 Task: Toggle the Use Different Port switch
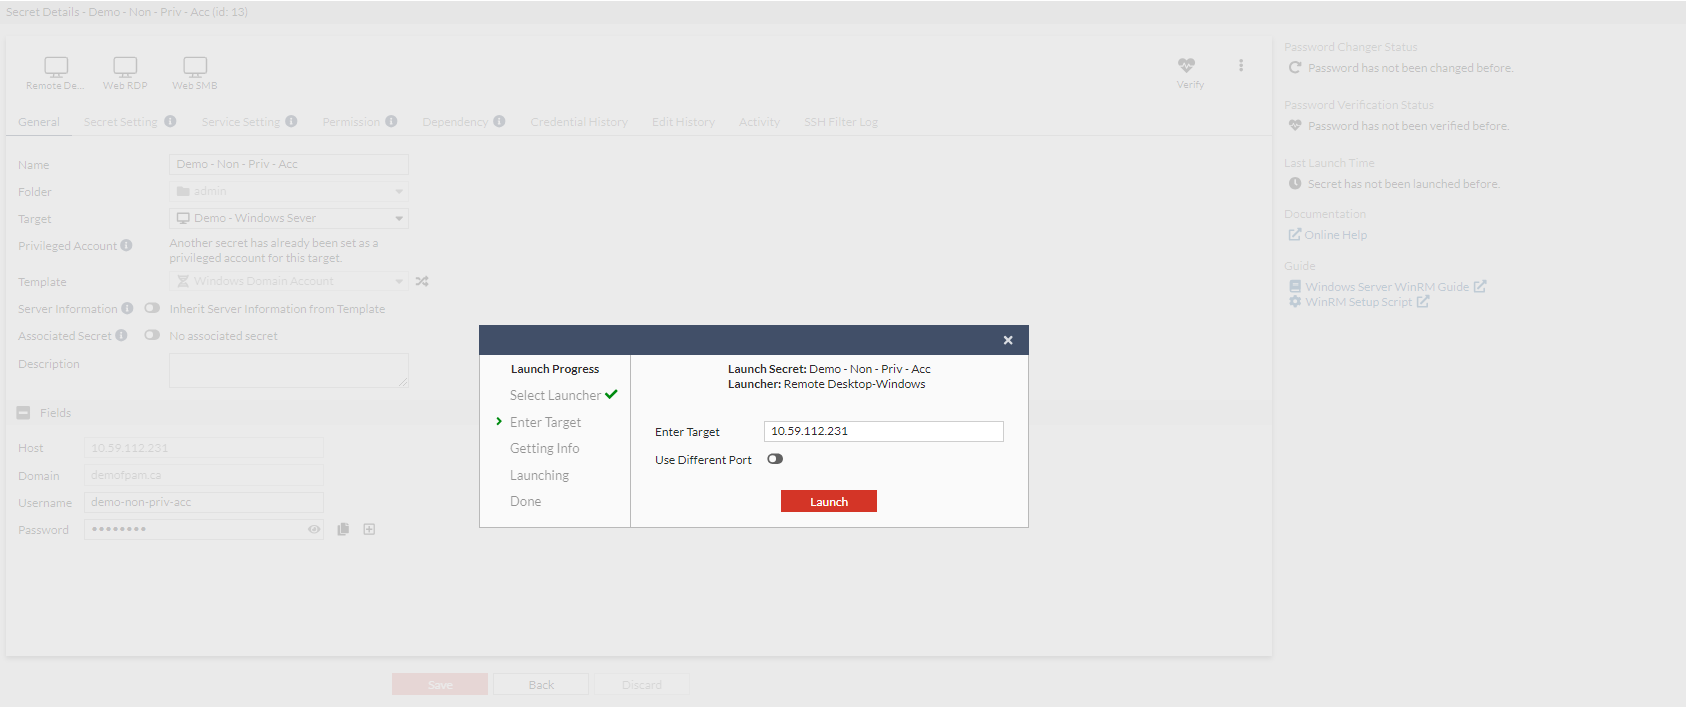[775, 459]
